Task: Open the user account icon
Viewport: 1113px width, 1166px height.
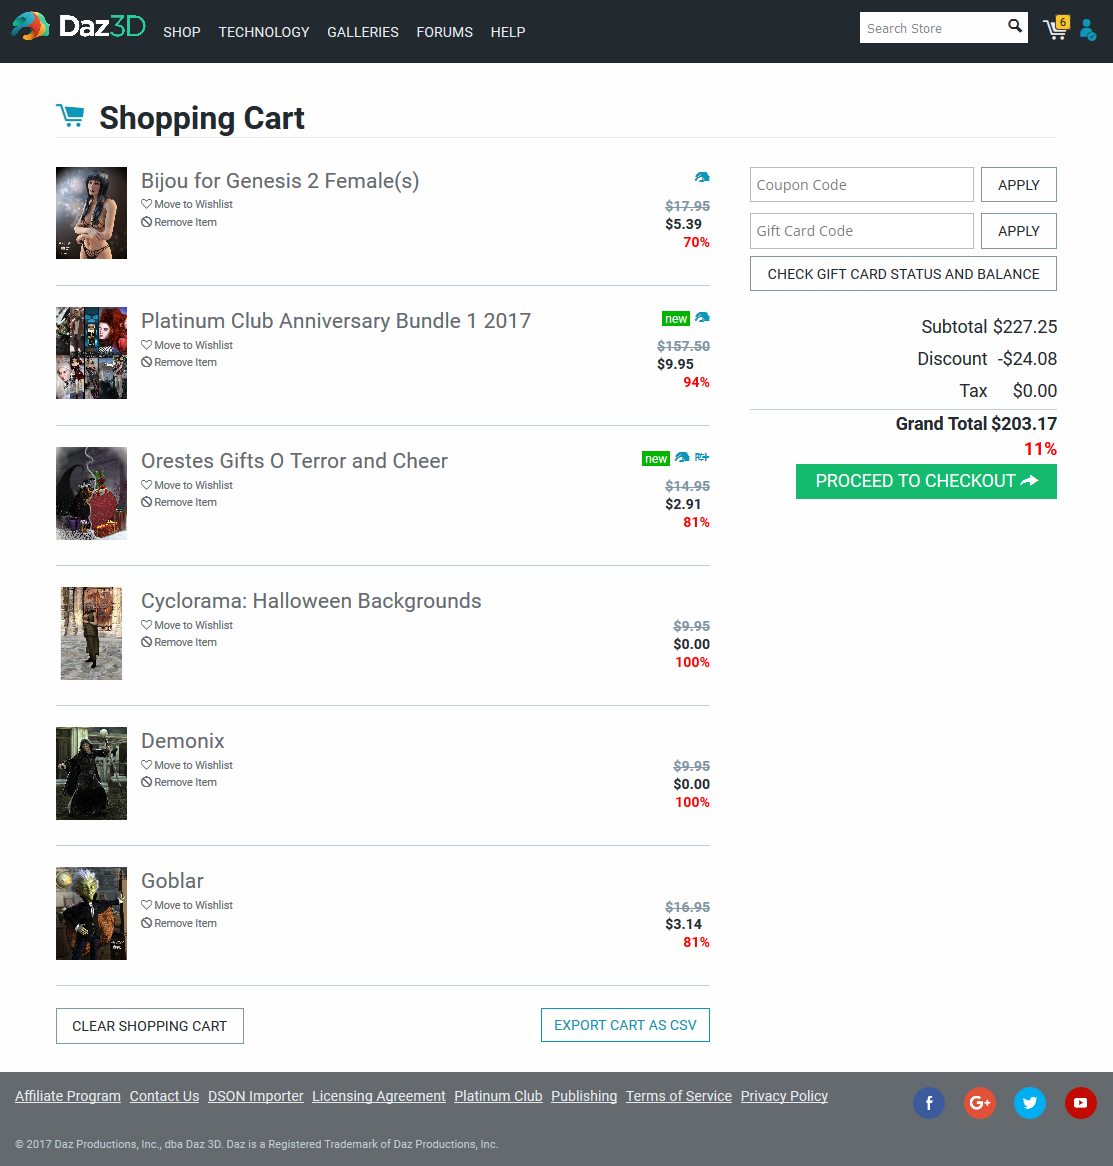Action: (1088, 30)
